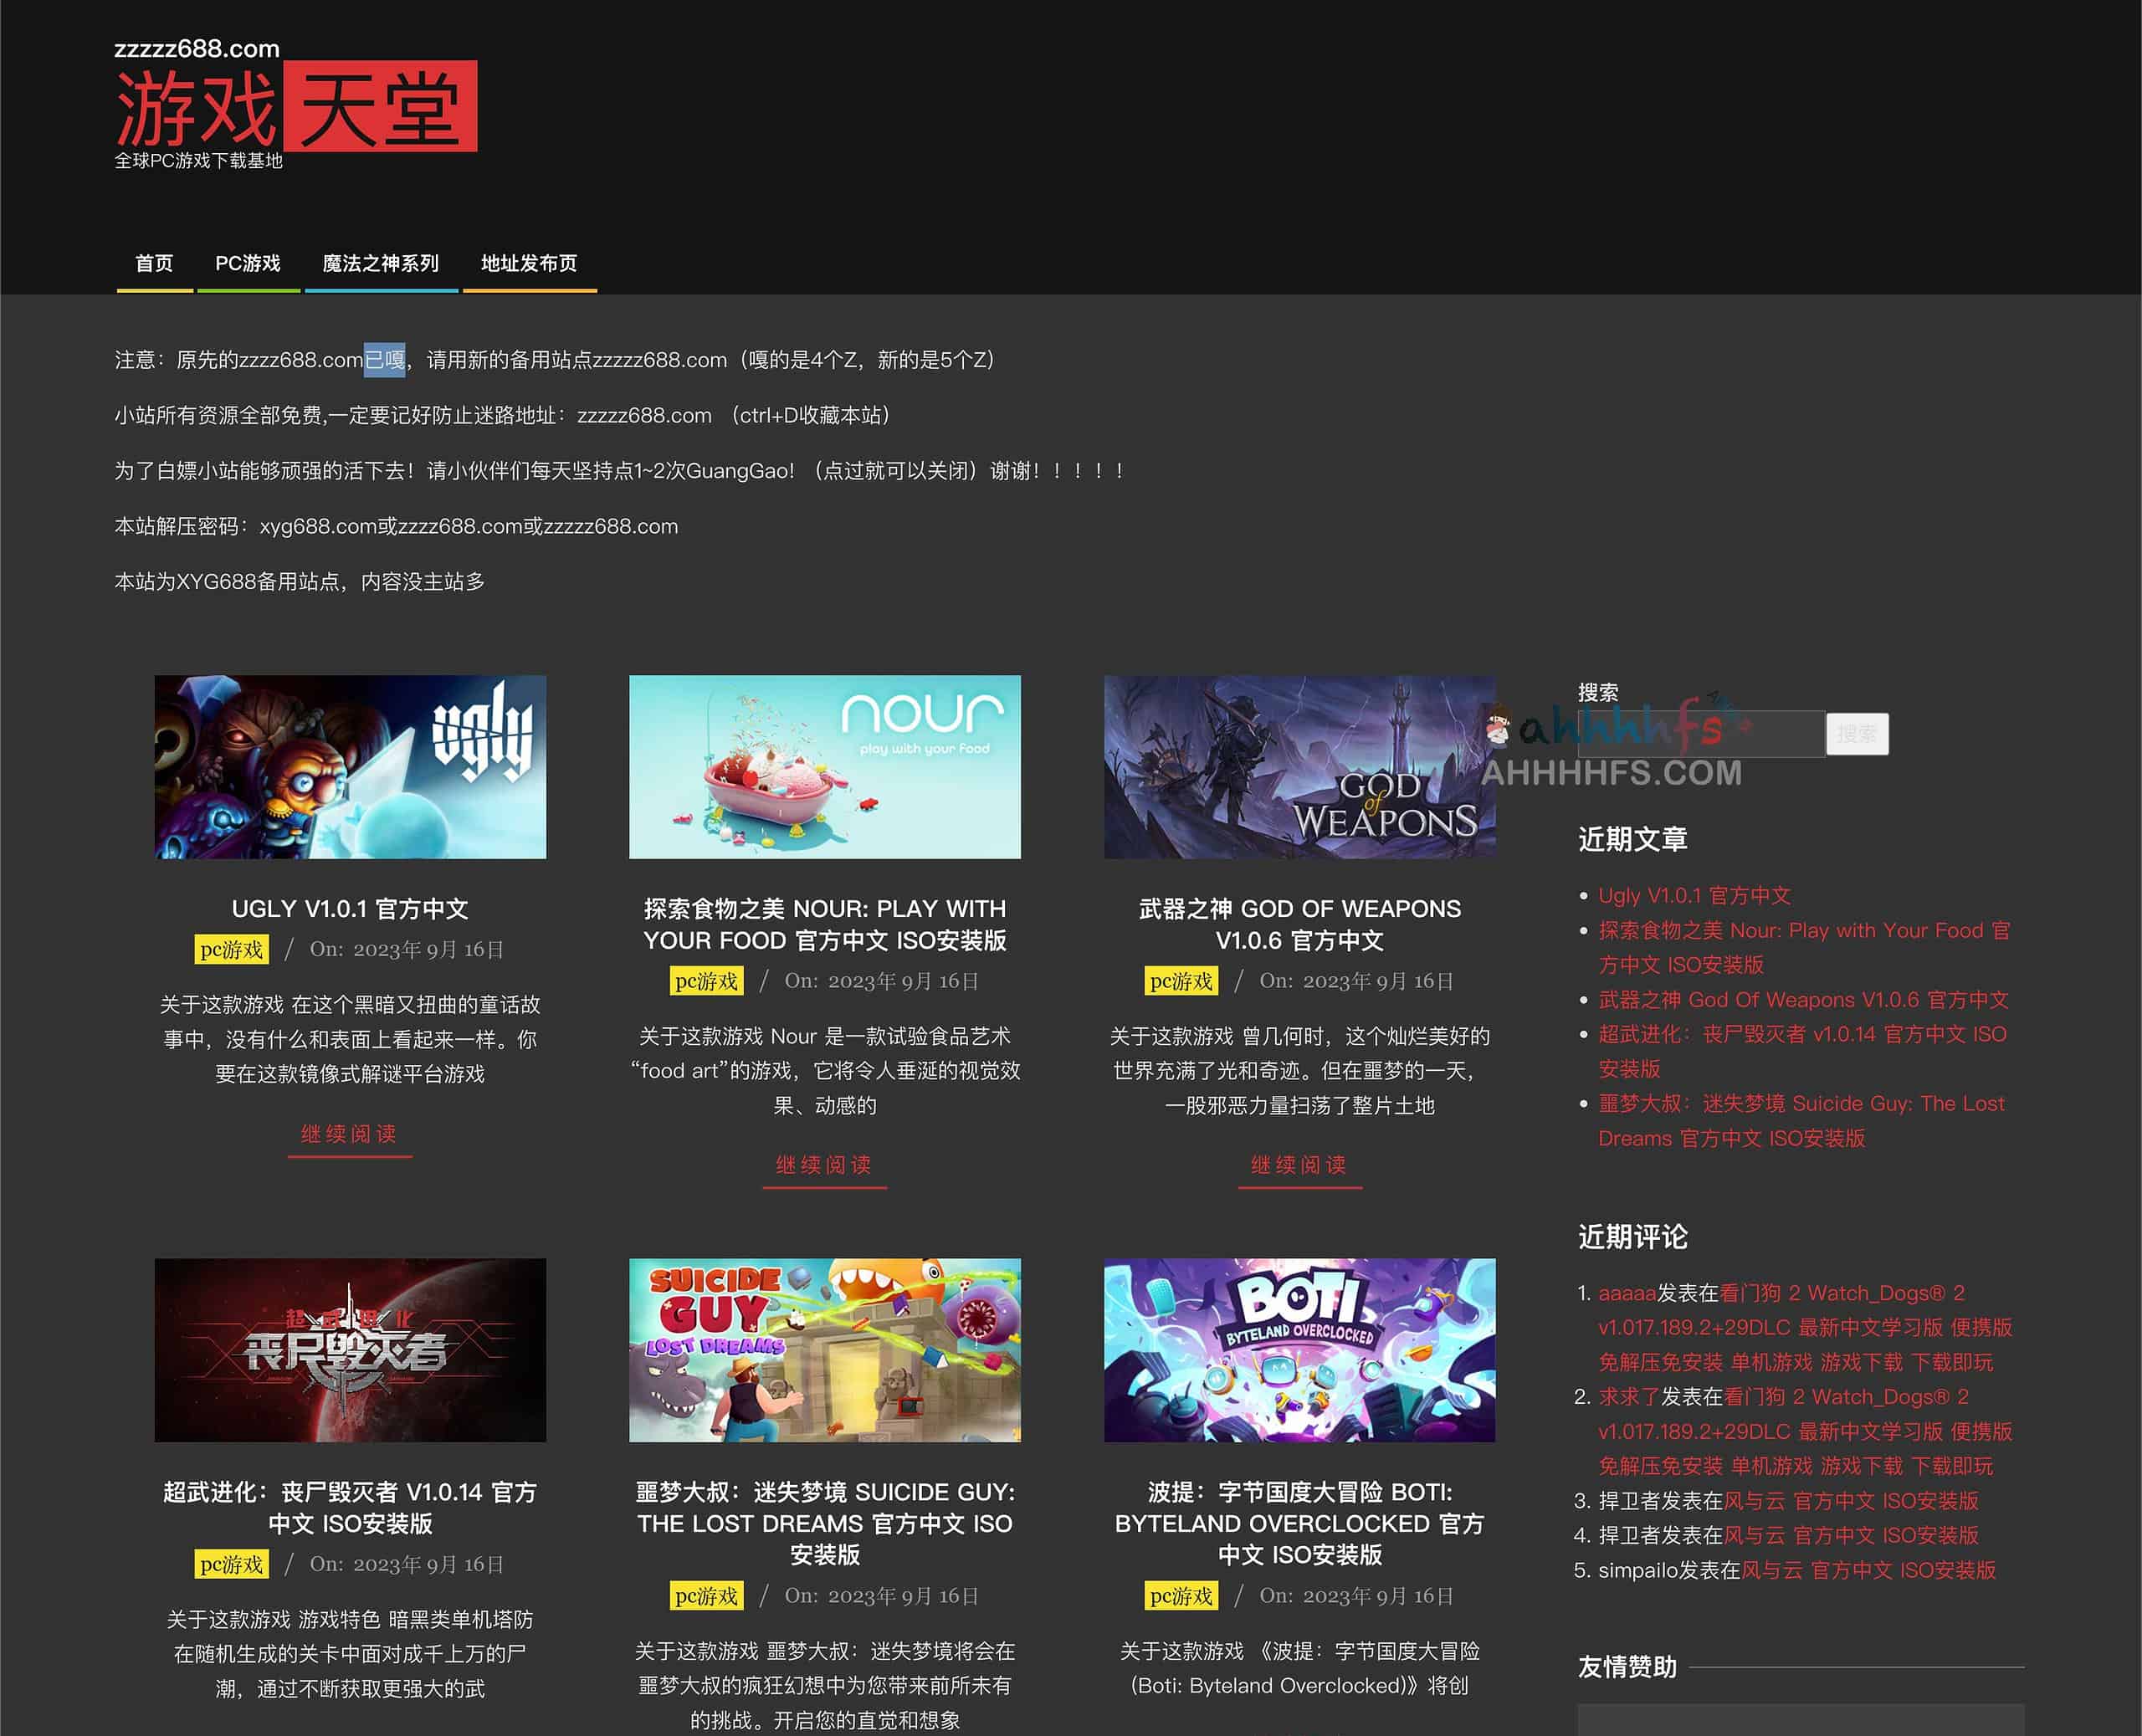Screen dimensions: 2142x1736
Task: Open recent article 噩梦大叔 Suicide Guy in sidebar
Action: (x=1801, y=1120)
